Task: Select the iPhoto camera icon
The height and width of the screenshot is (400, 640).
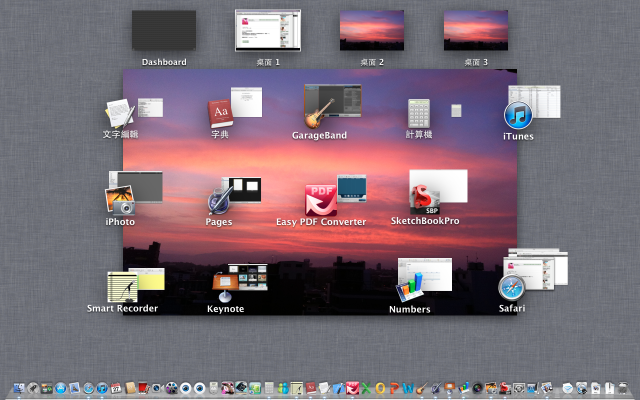Action: tap(120, 200)
